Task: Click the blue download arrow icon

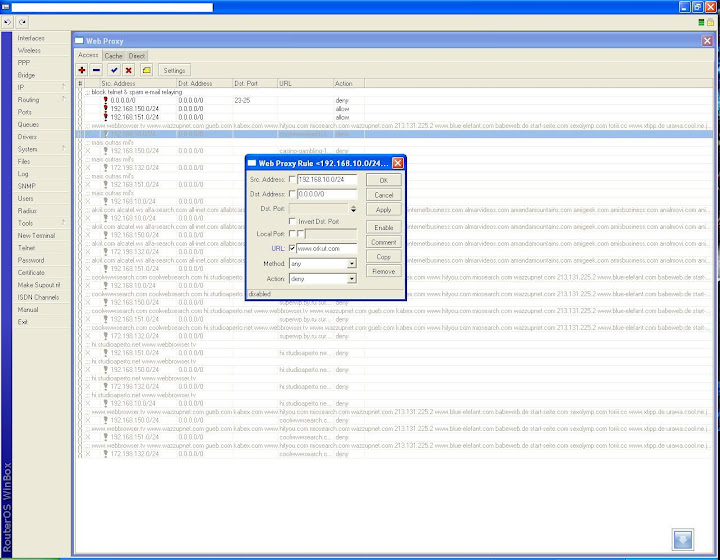Action: point(683,539)
